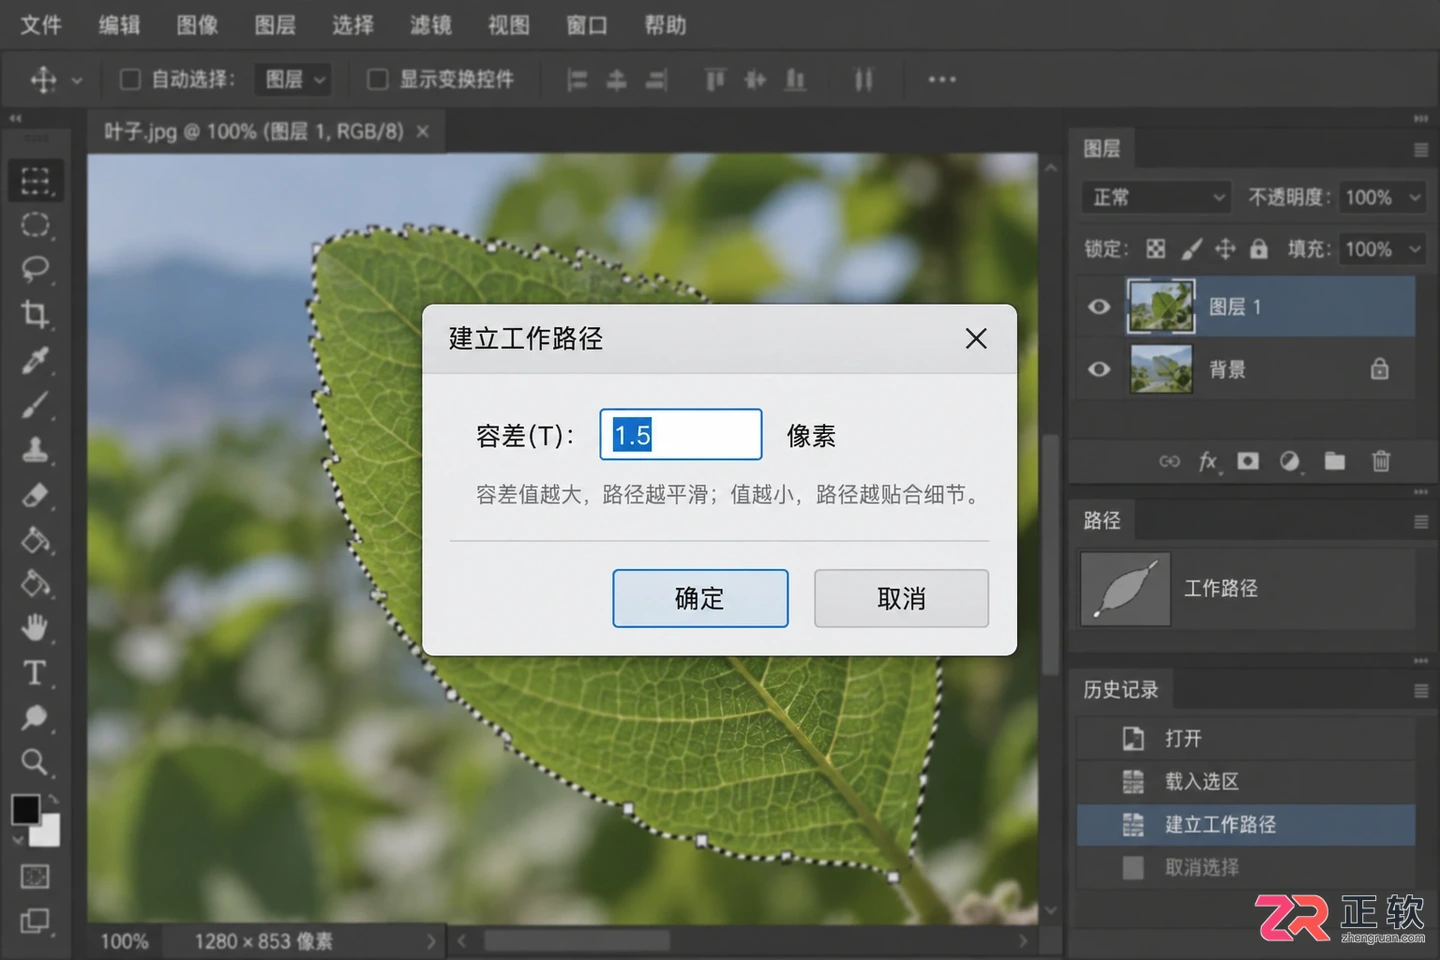Viewport: 1440px width, 960px height.
Task: Select the Crop tool
Action: (x=35, y=314)
